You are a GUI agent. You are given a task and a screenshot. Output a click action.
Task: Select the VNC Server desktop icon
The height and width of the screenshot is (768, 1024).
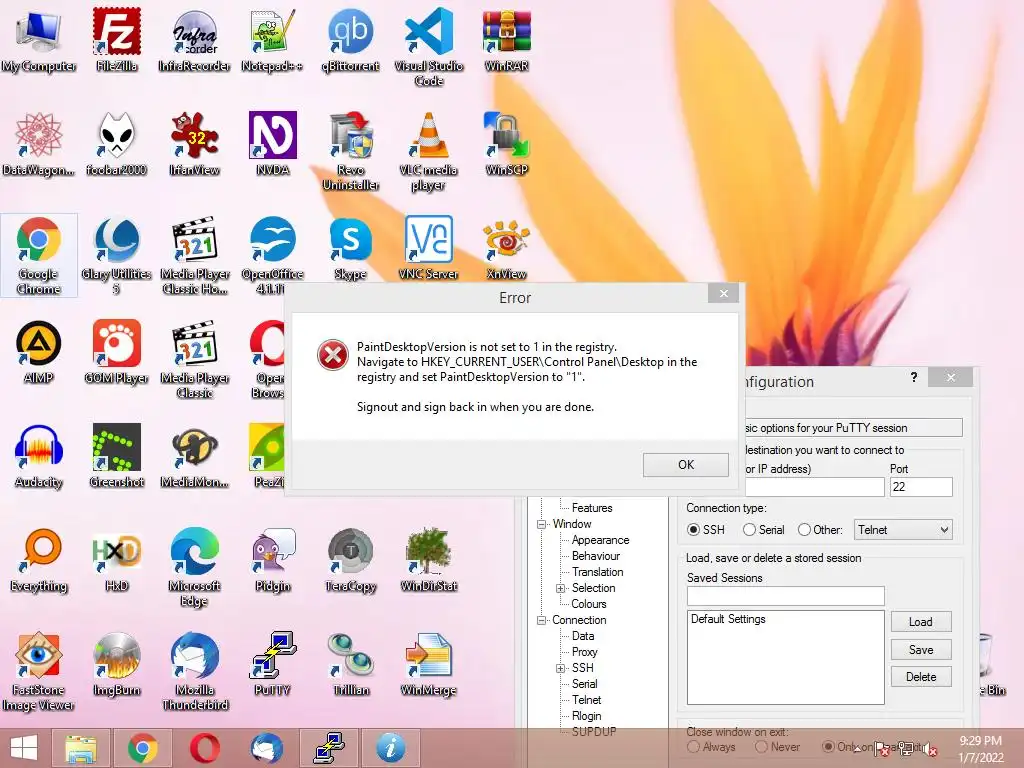tap(429, 248)
